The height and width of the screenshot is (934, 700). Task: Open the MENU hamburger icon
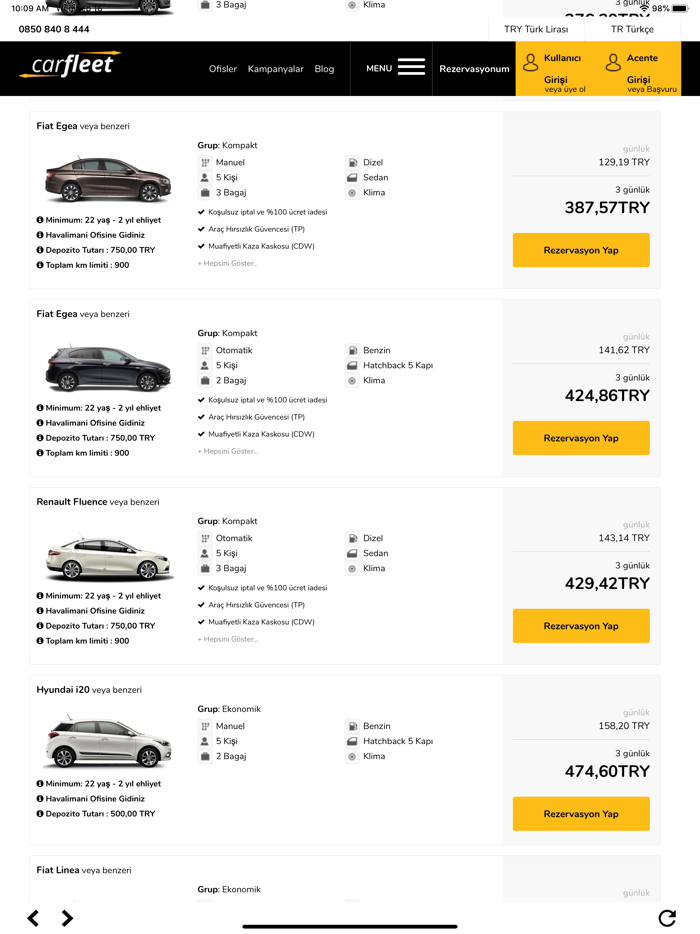(x=410, y=64)
